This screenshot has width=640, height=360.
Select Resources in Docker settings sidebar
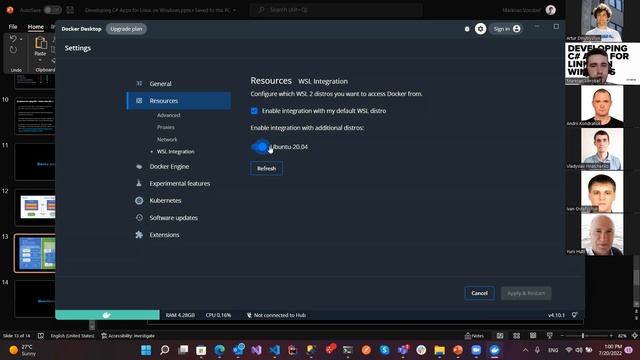coord(178,100)
